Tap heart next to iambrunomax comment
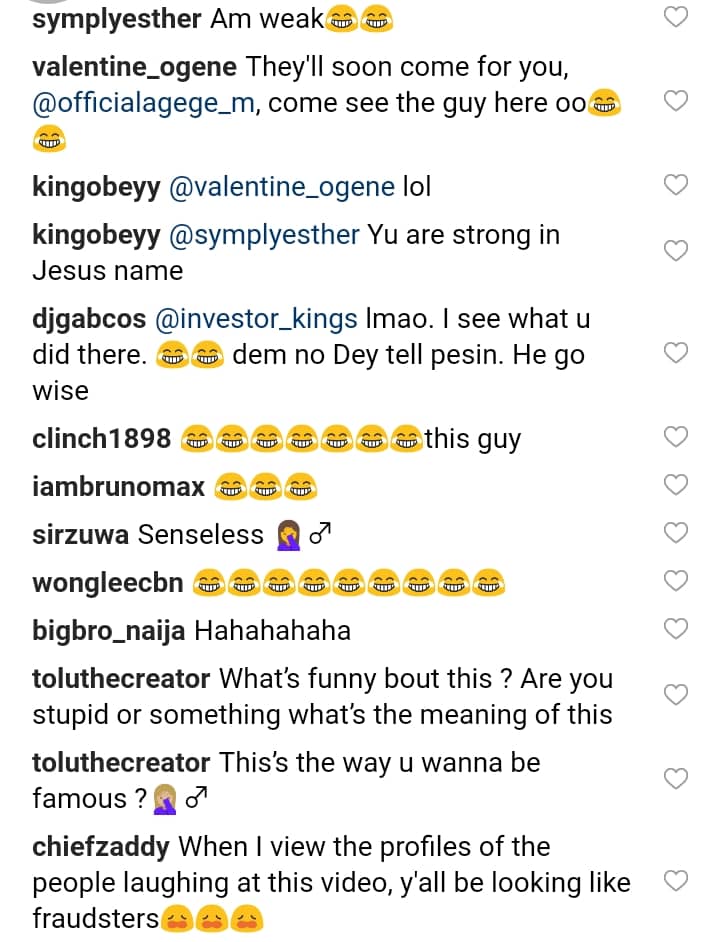Image resolution: width=720 pixels, height=942 pixels. (677, 485)
